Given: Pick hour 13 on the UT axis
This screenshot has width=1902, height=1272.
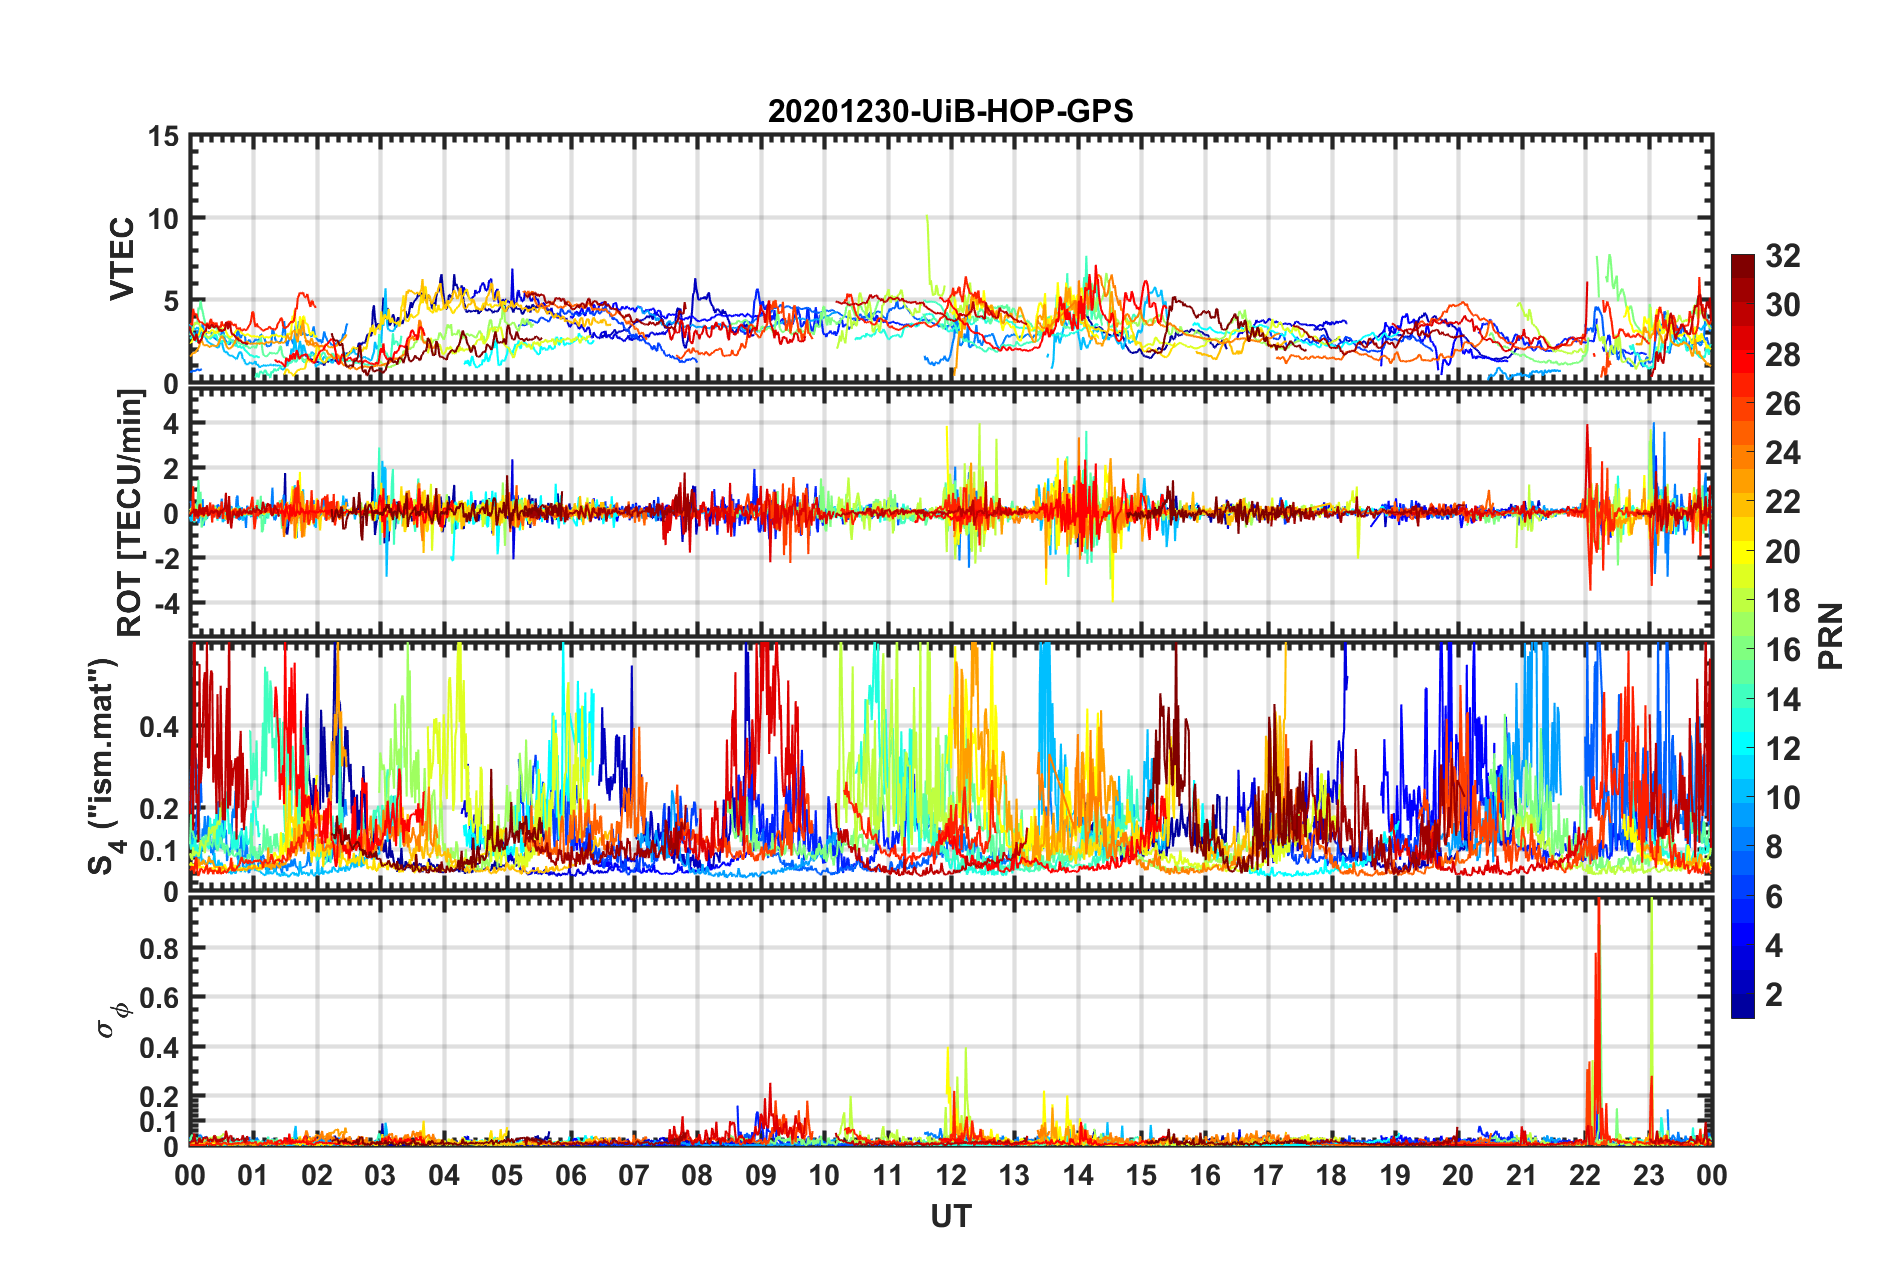Looking at the screenshot, I should point(1014,1175).
